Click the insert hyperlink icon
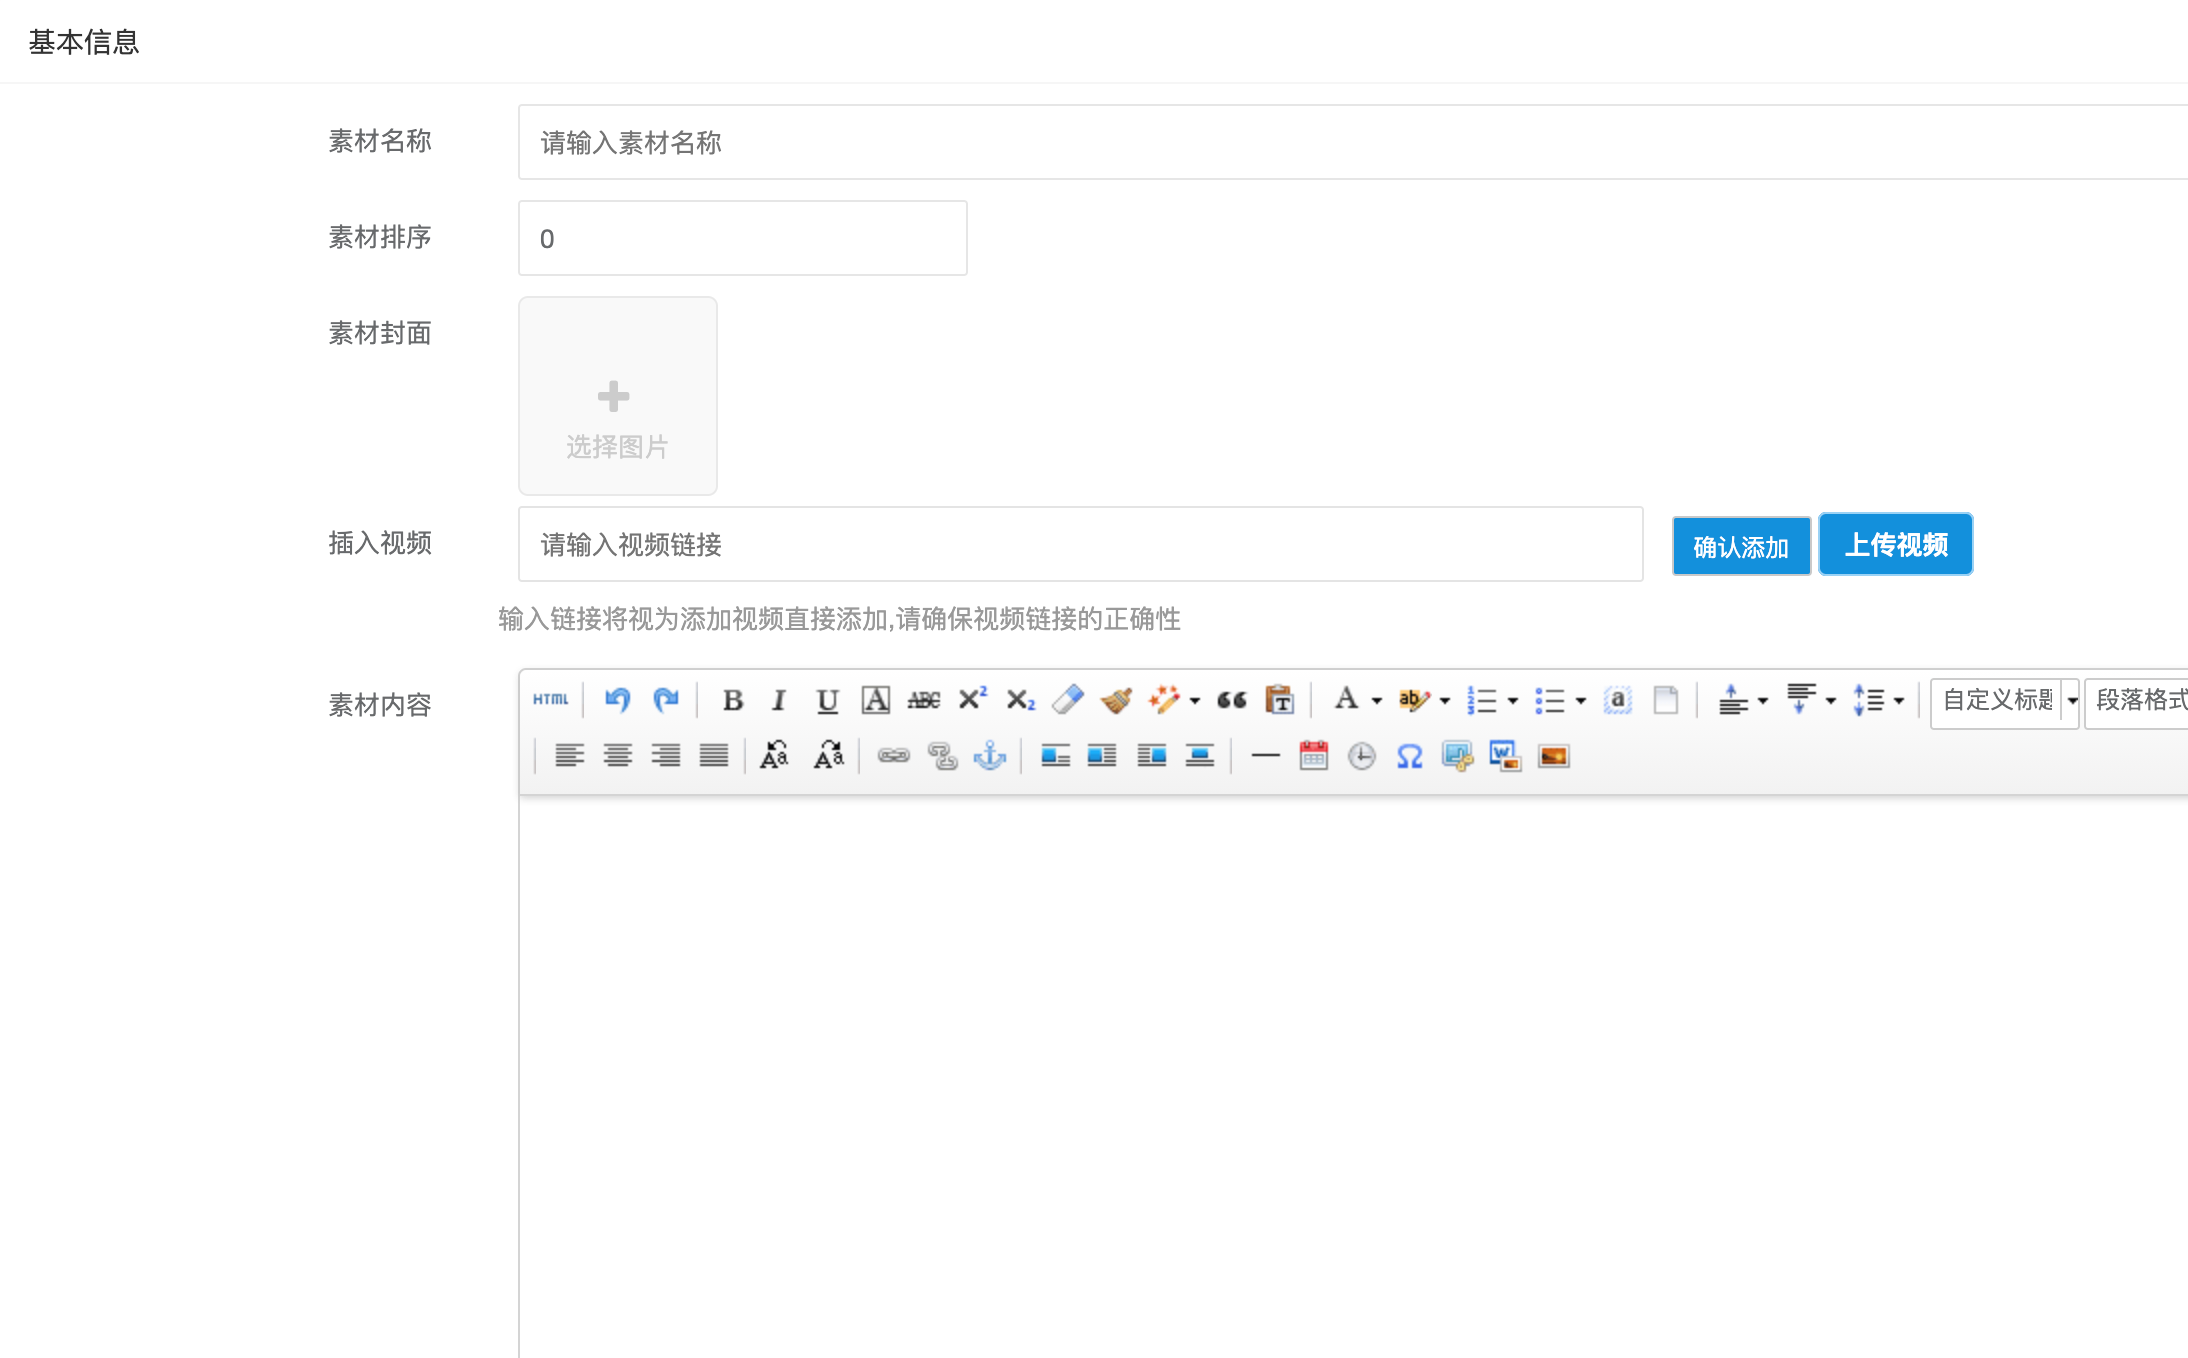Screen dimensions: 2188x1358 893,756
